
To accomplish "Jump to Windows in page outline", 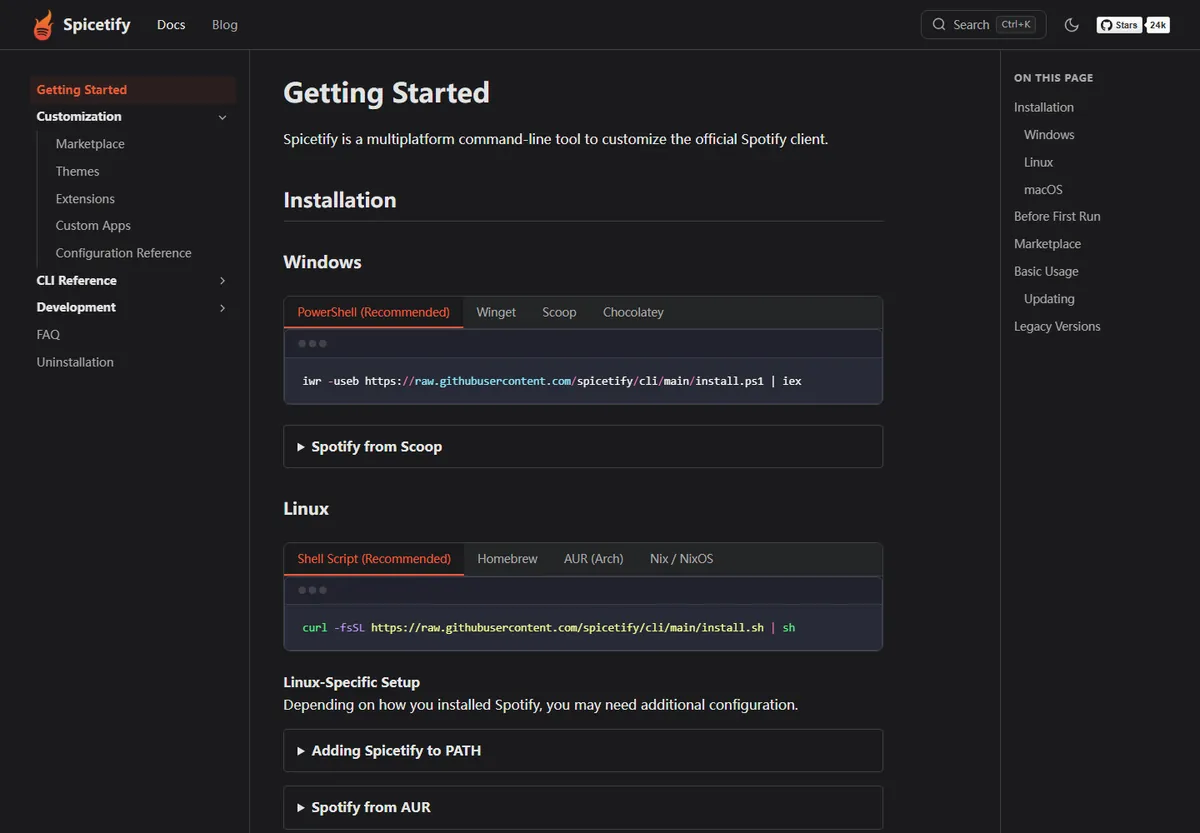I will 1049,135.
